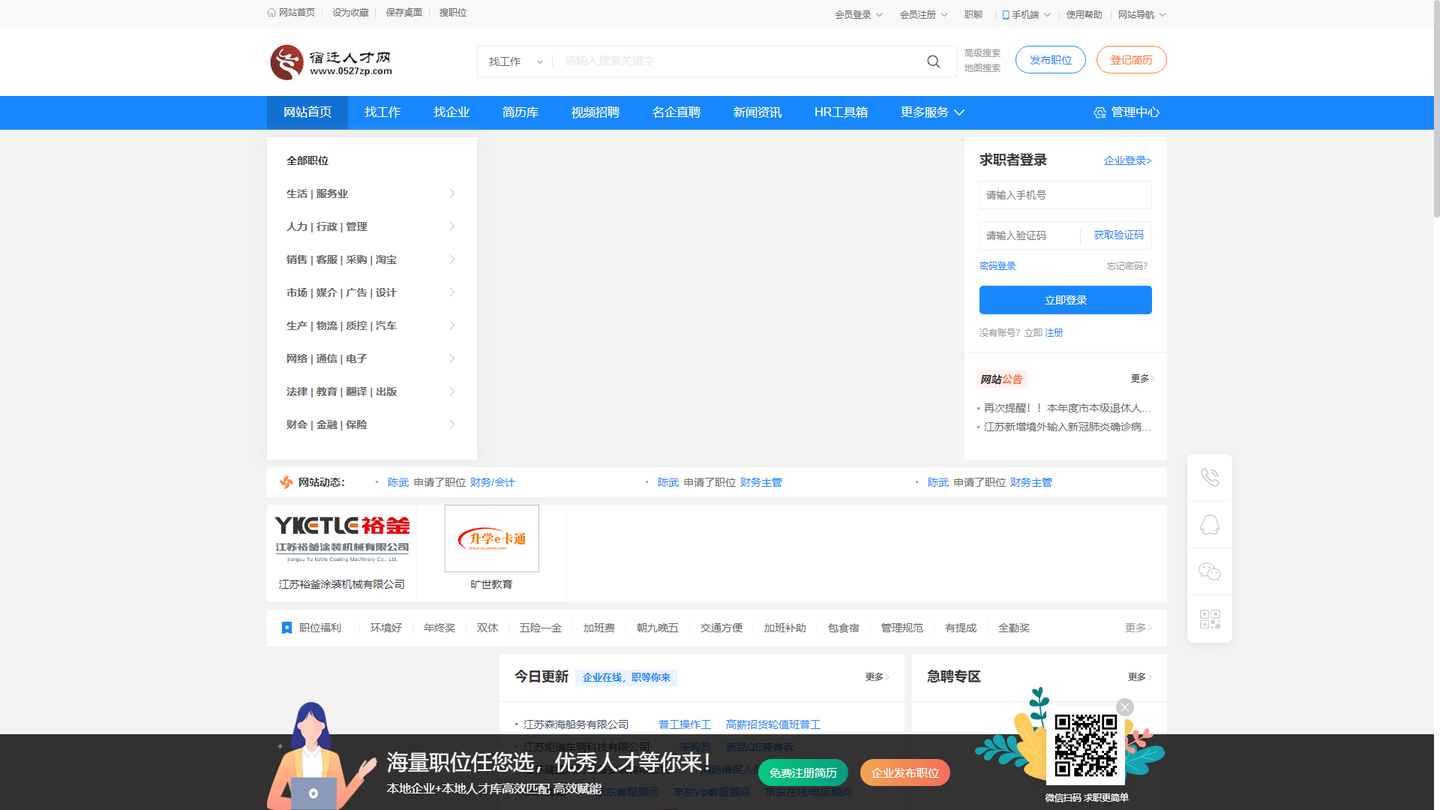Viewport: 1440px width, 810px height.
Task: Open 找企业 navigation tab
Action: click(x=451, y=112)
